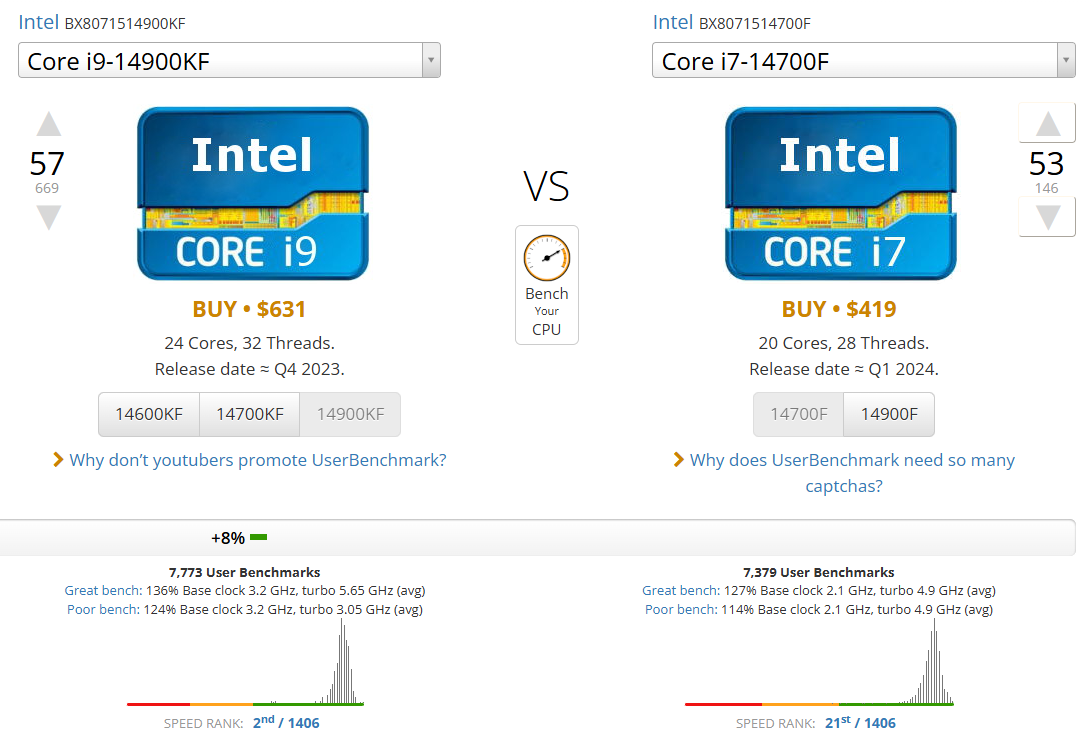Select the 14900KF variant tab
The height and width of the screenshot is (740, 1086).
click(349, 414)
